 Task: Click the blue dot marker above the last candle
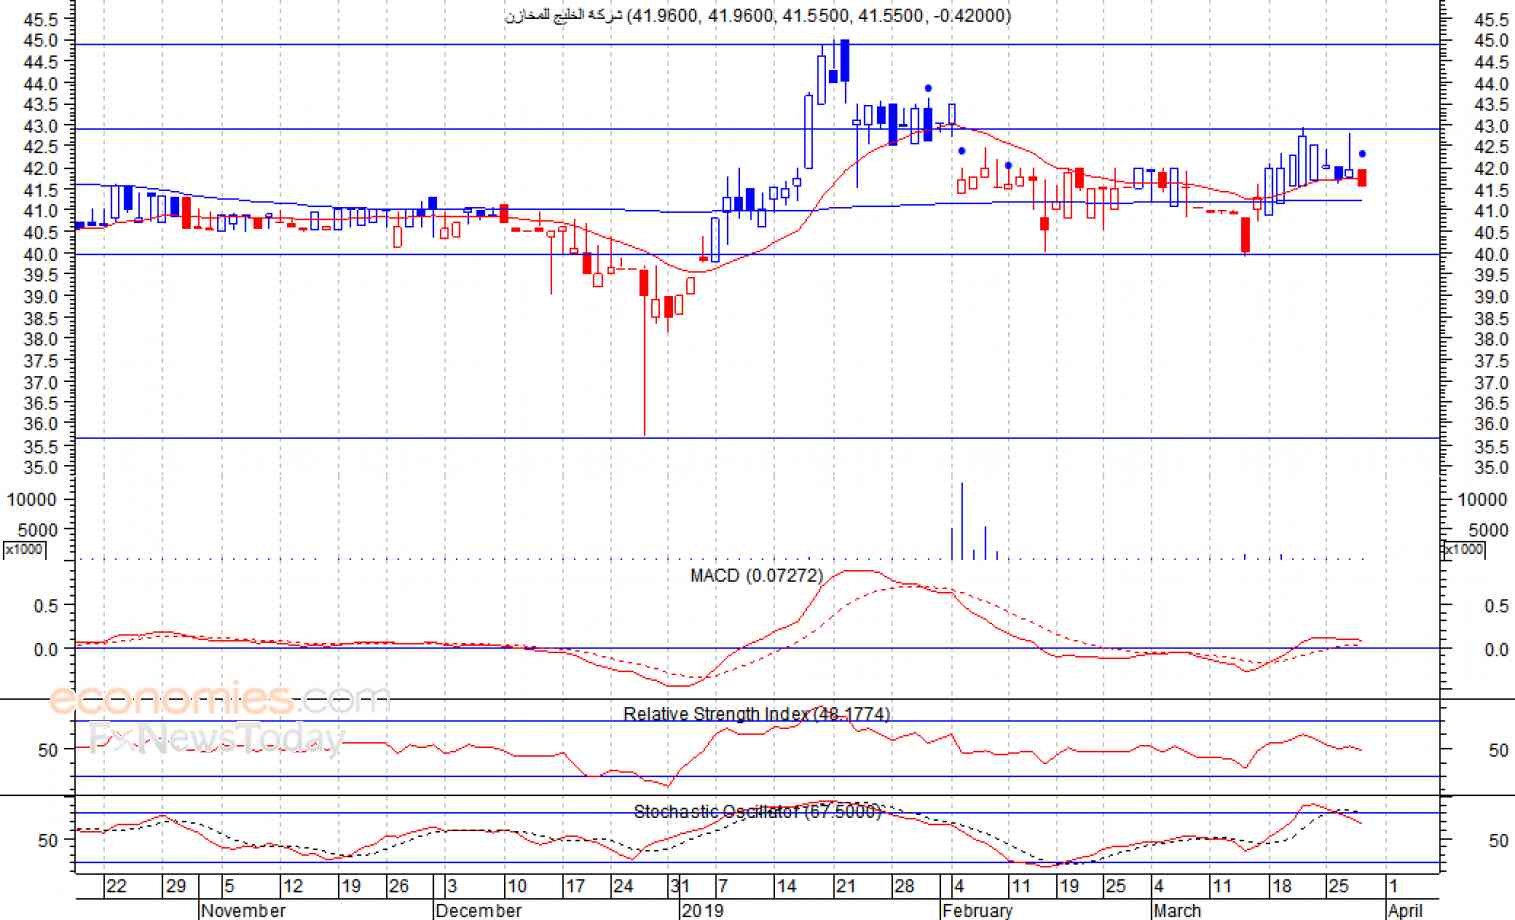click(1362, 154)
